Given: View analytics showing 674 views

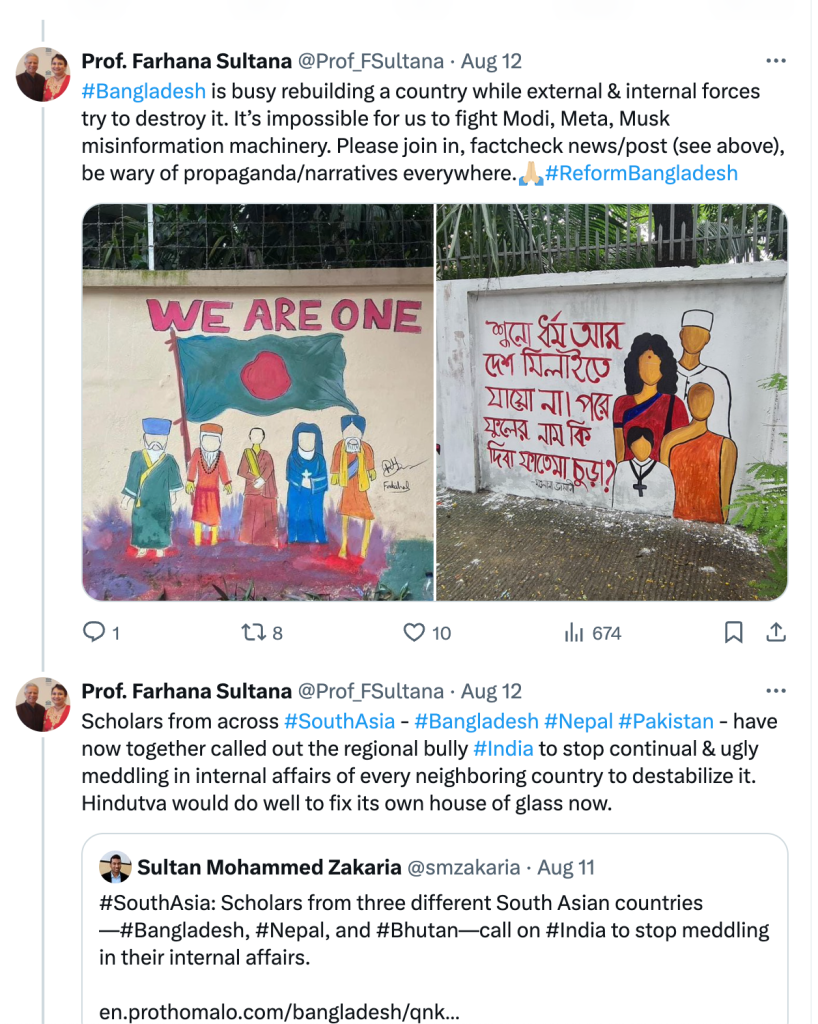Looking at the screenshot, I should pos(574,632).
